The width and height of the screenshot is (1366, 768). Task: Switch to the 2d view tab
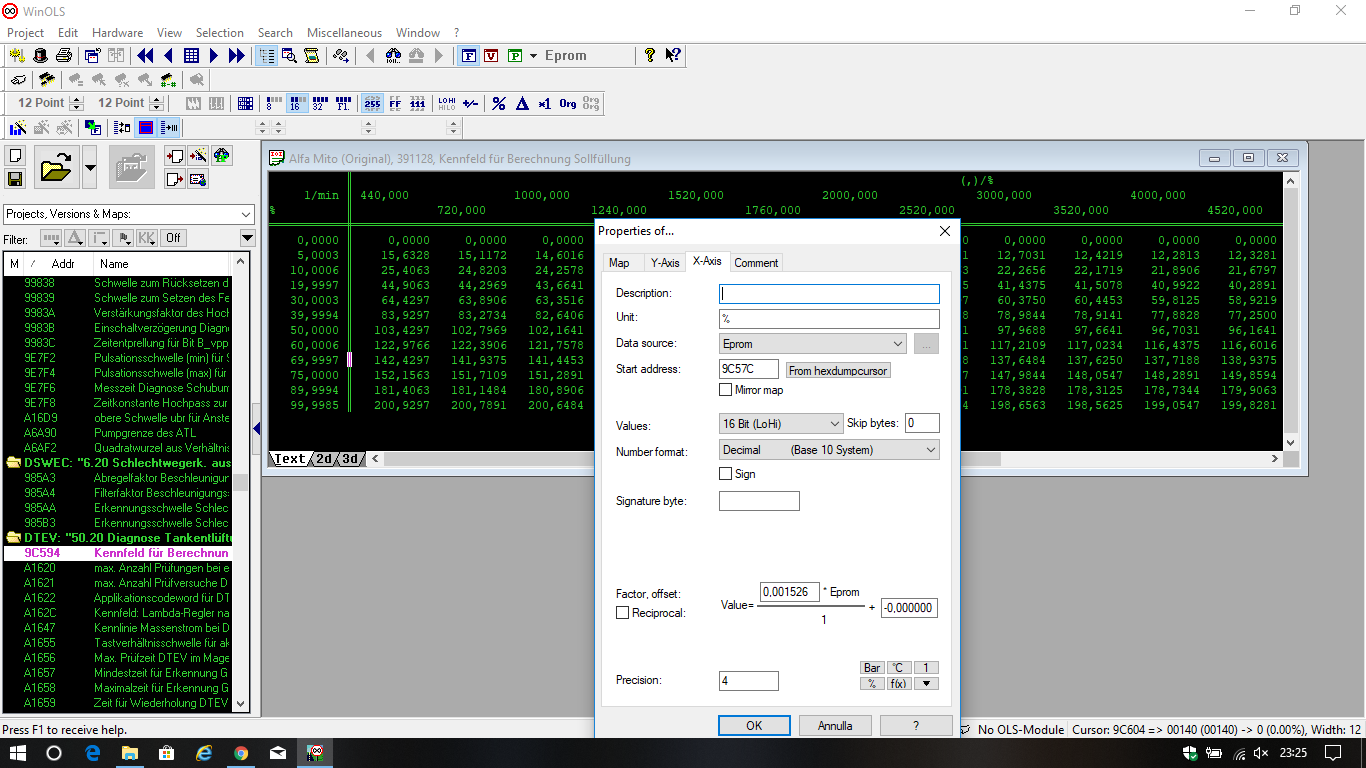324,459
